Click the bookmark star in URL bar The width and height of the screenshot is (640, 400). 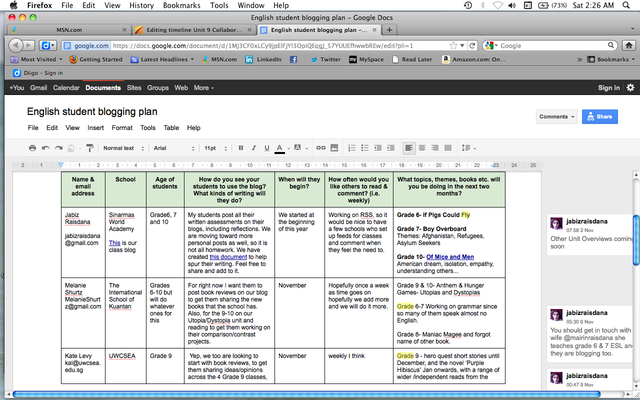453,46
